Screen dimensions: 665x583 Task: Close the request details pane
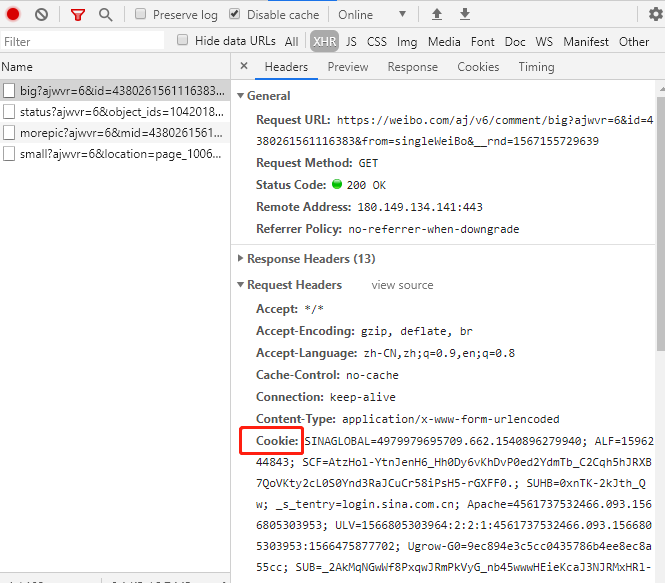(x=244, y=66)
